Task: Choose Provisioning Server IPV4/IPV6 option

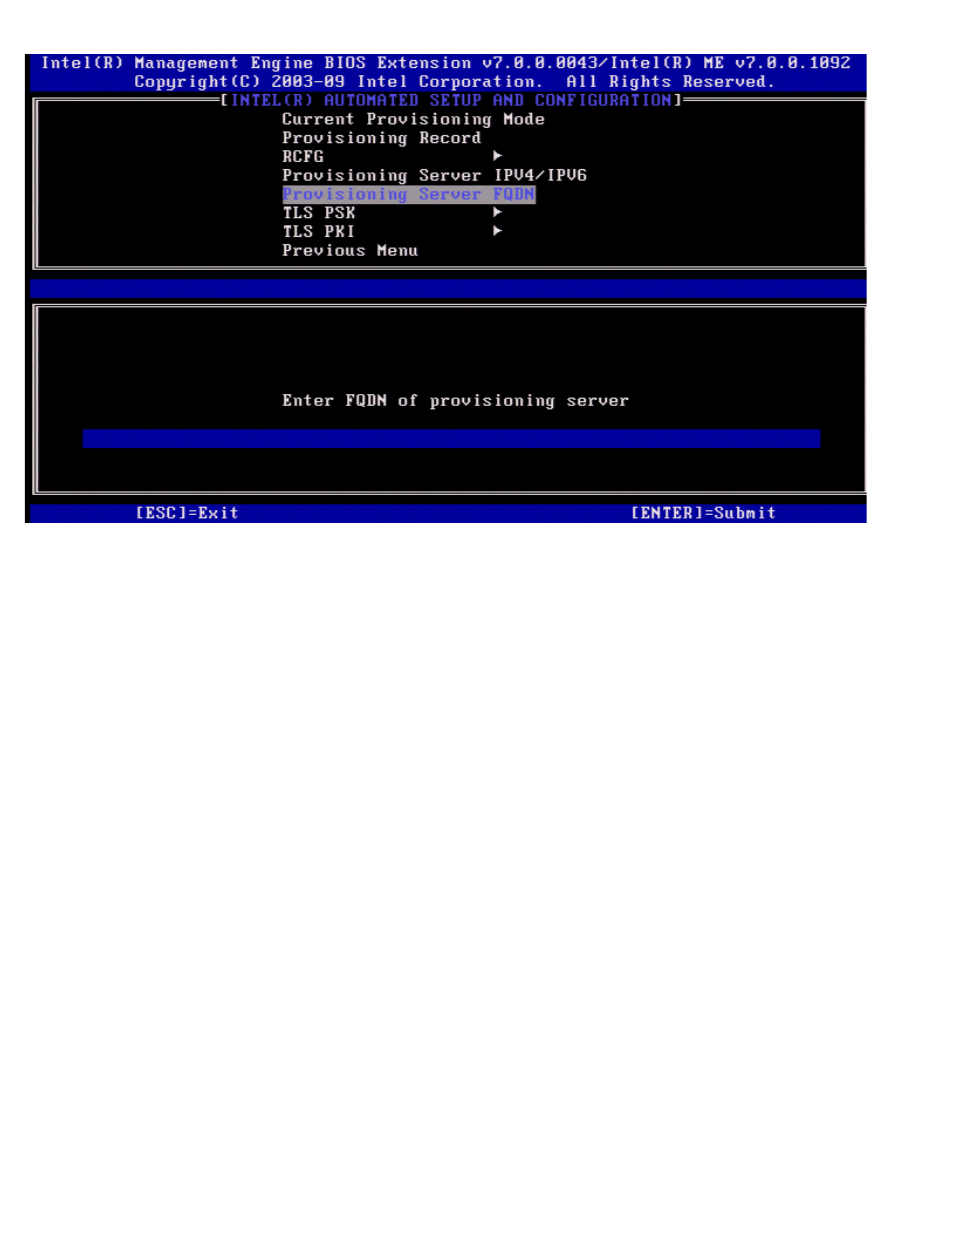Action: tap(434, 175)
